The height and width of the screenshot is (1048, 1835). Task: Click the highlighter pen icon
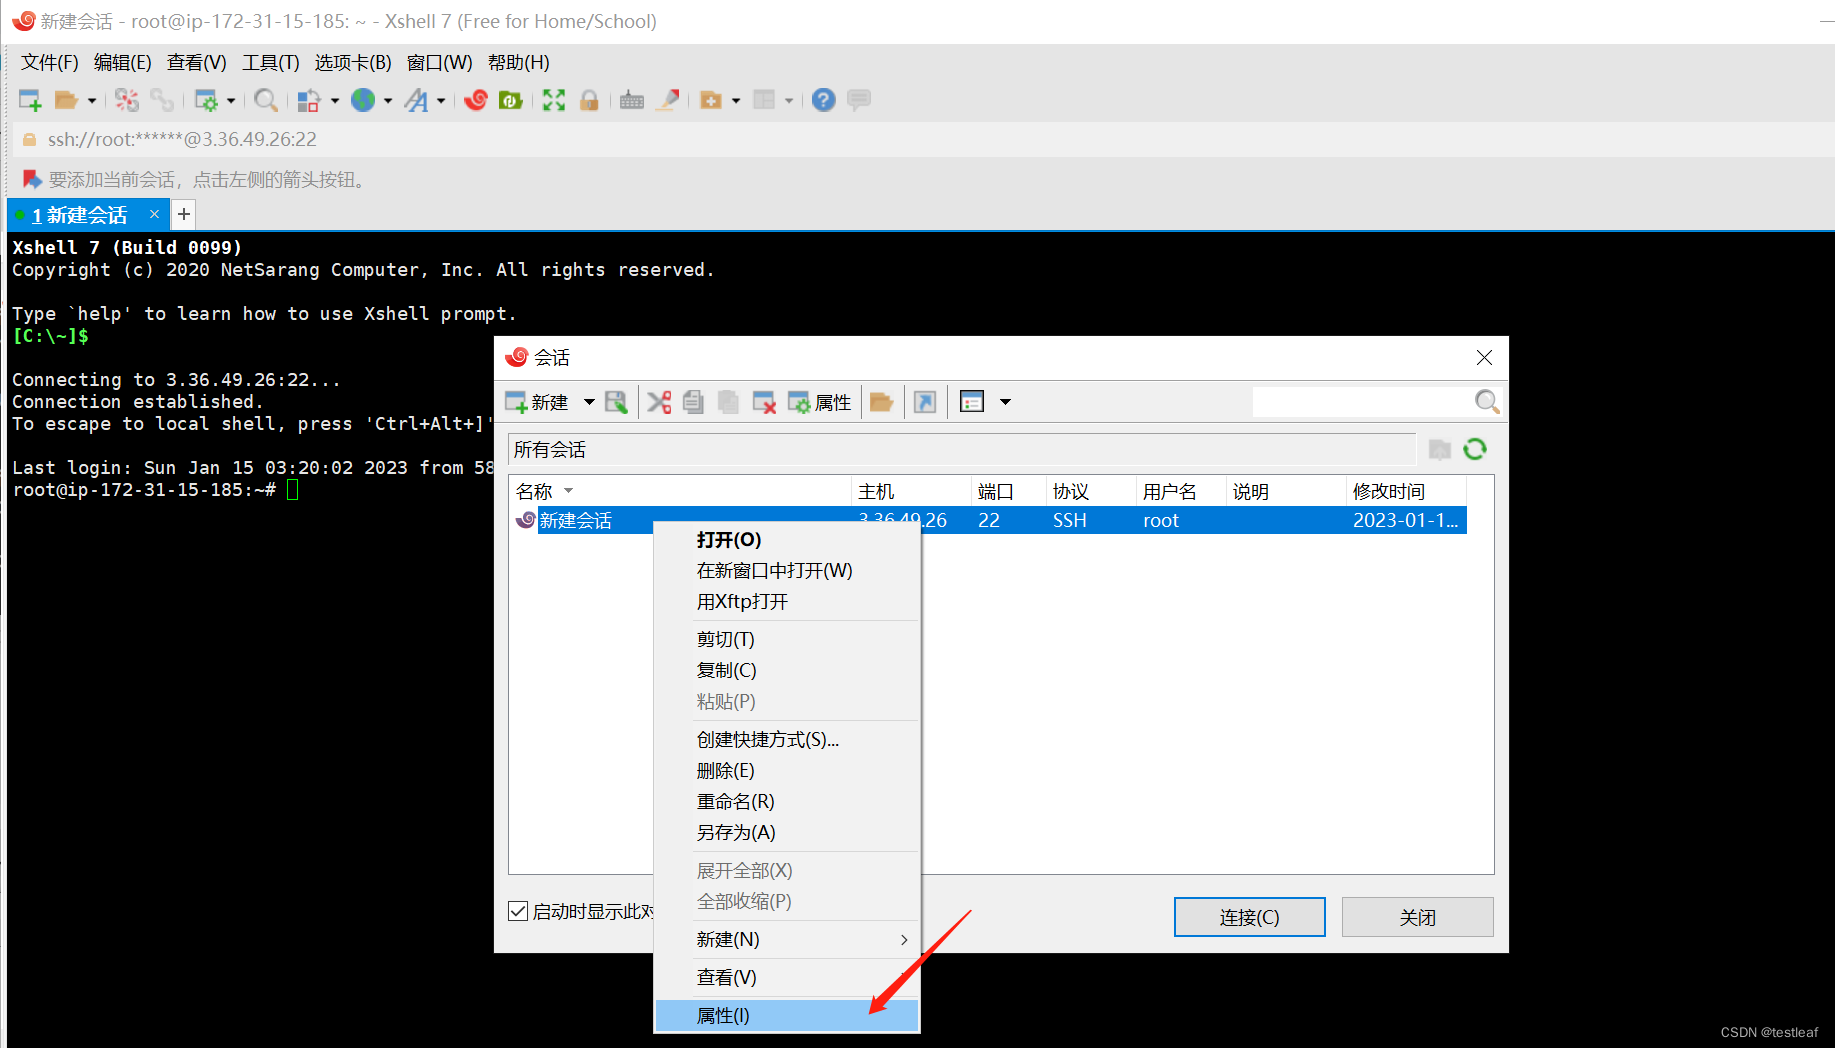[668, 100]
